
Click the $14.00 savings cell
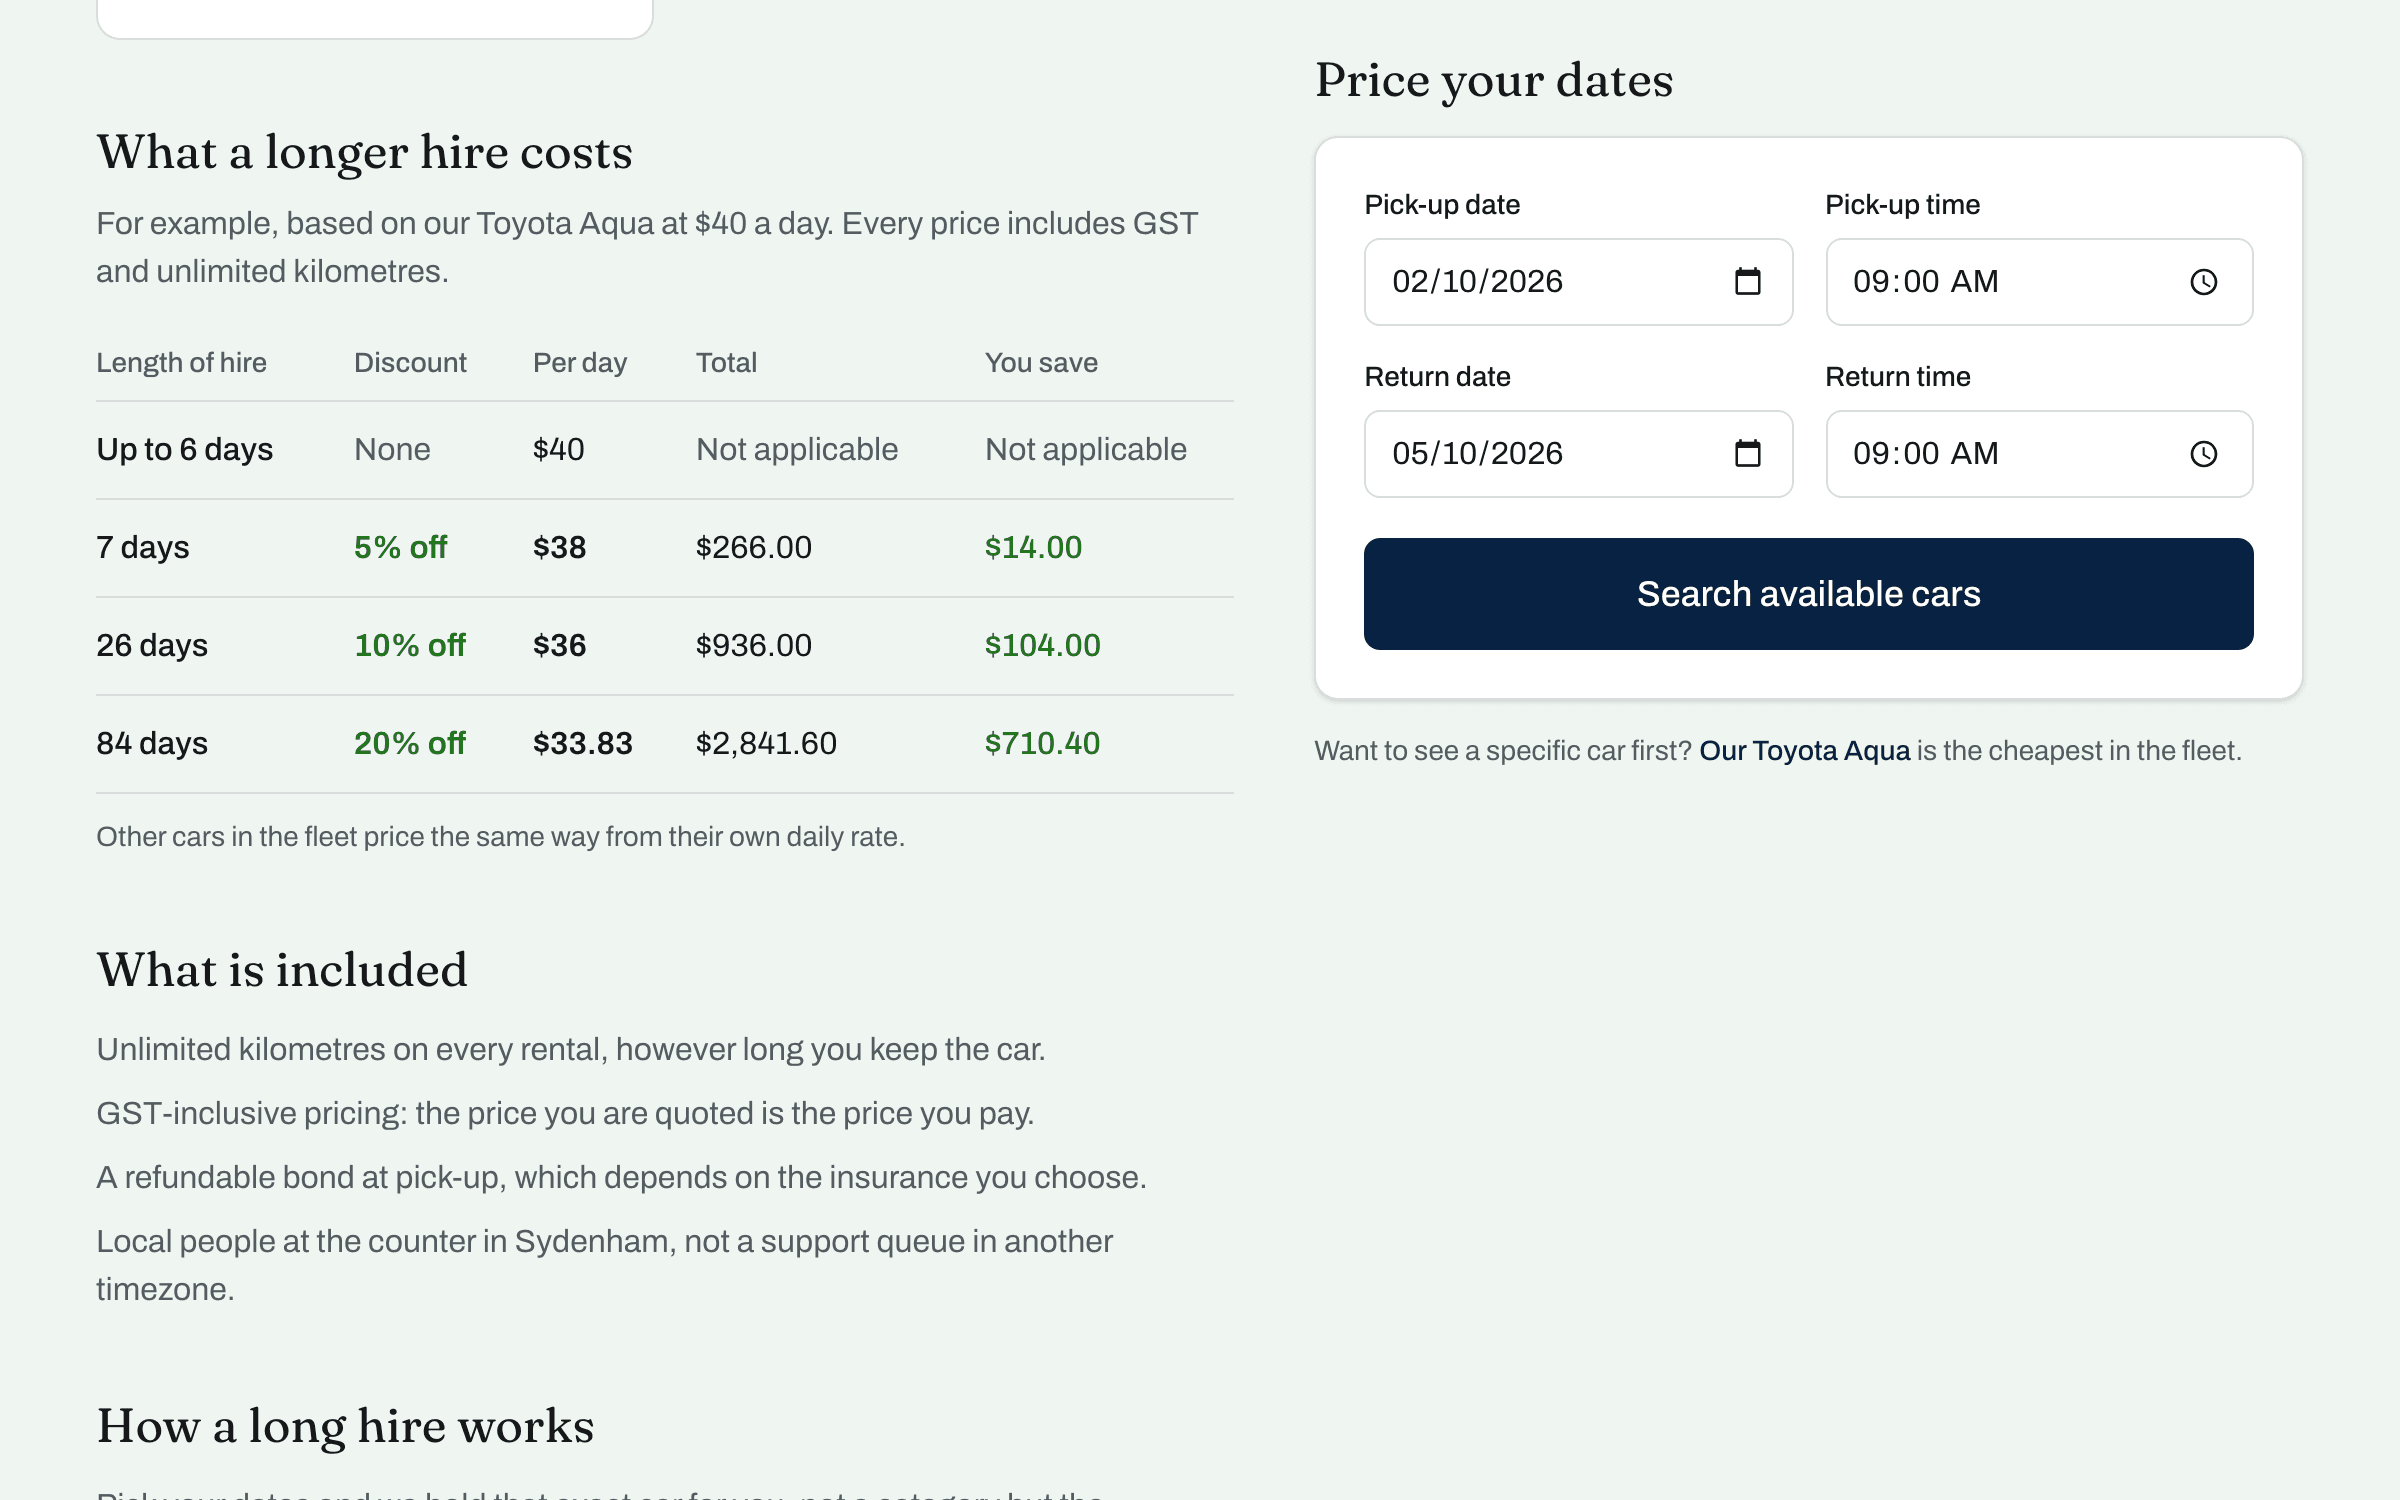(x=1033, y=548)
